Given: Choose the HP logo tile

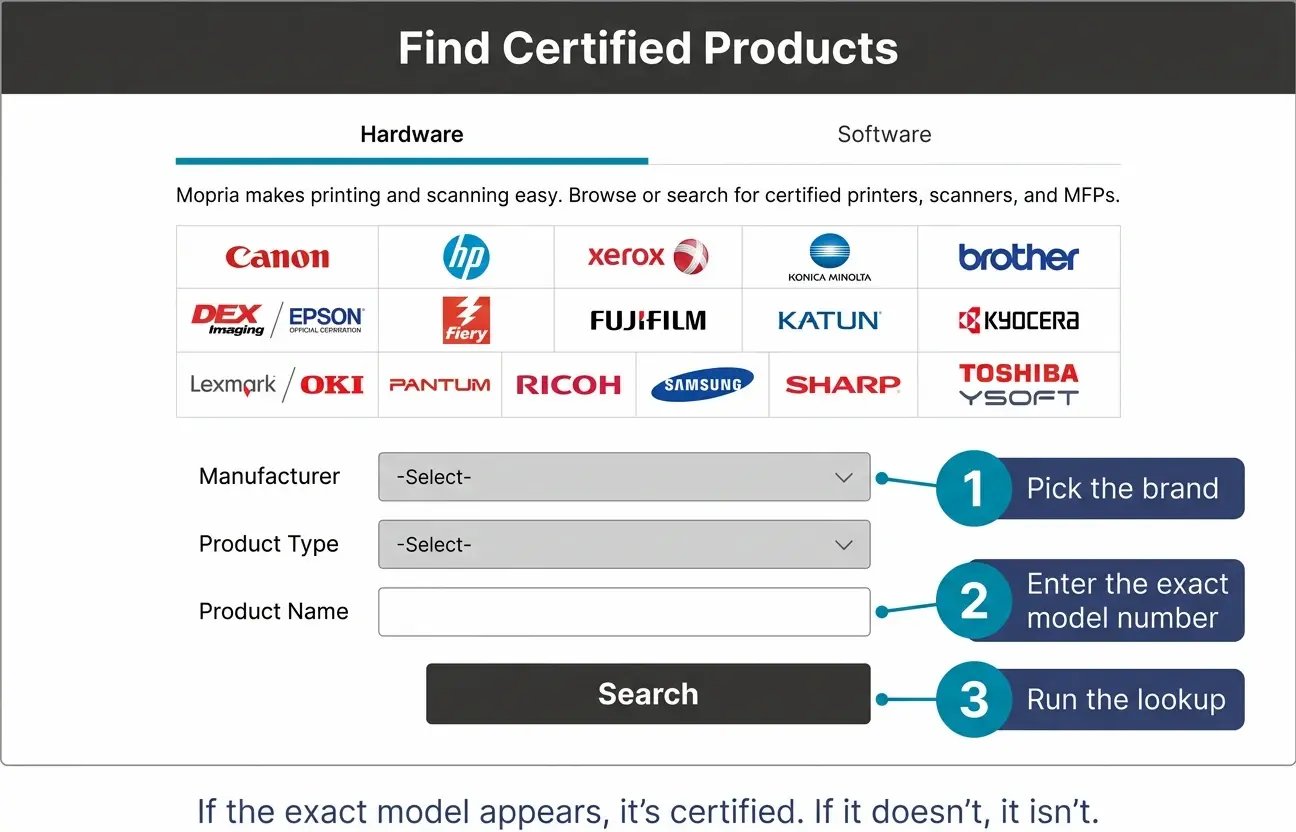Looking at the screenshot, I should coord(466,257).
